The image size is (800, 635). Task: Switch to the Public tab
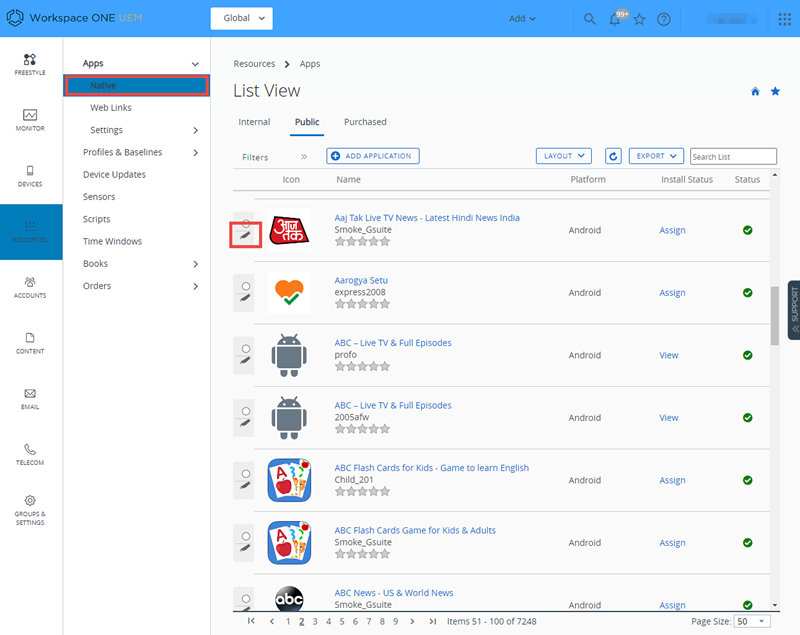click(307, 122)
